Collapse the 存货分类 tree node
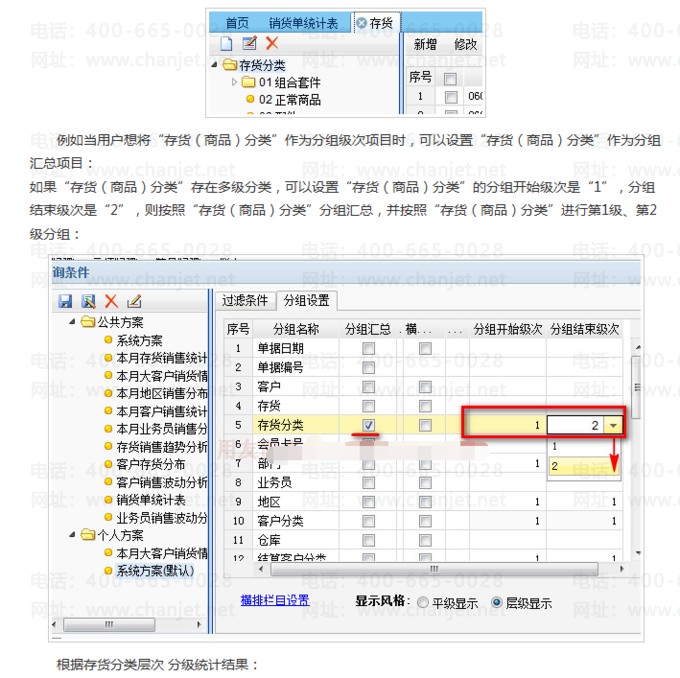This screenshot has height=678, width=680. click(215, 65)
